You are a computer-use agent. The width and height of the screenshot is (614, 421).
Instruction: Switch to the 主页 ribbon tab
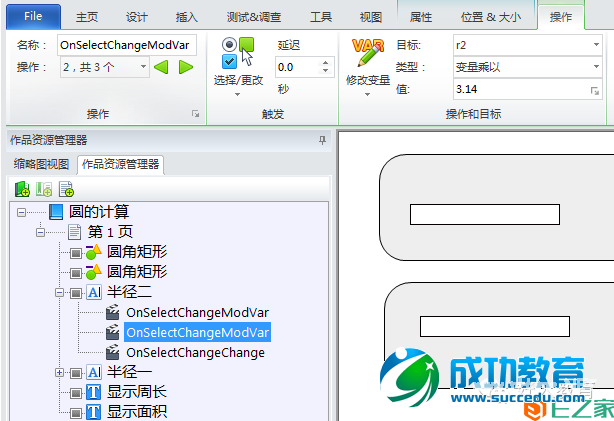pyautogui.click(x=87, y=17)
